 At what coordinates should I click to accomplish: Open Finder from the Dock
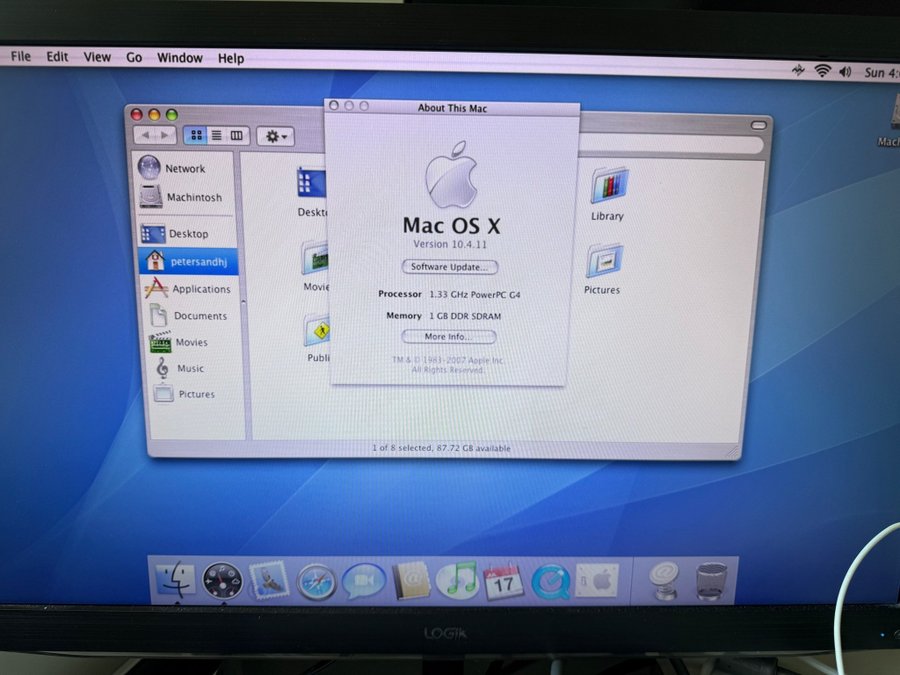pos(174,580)
